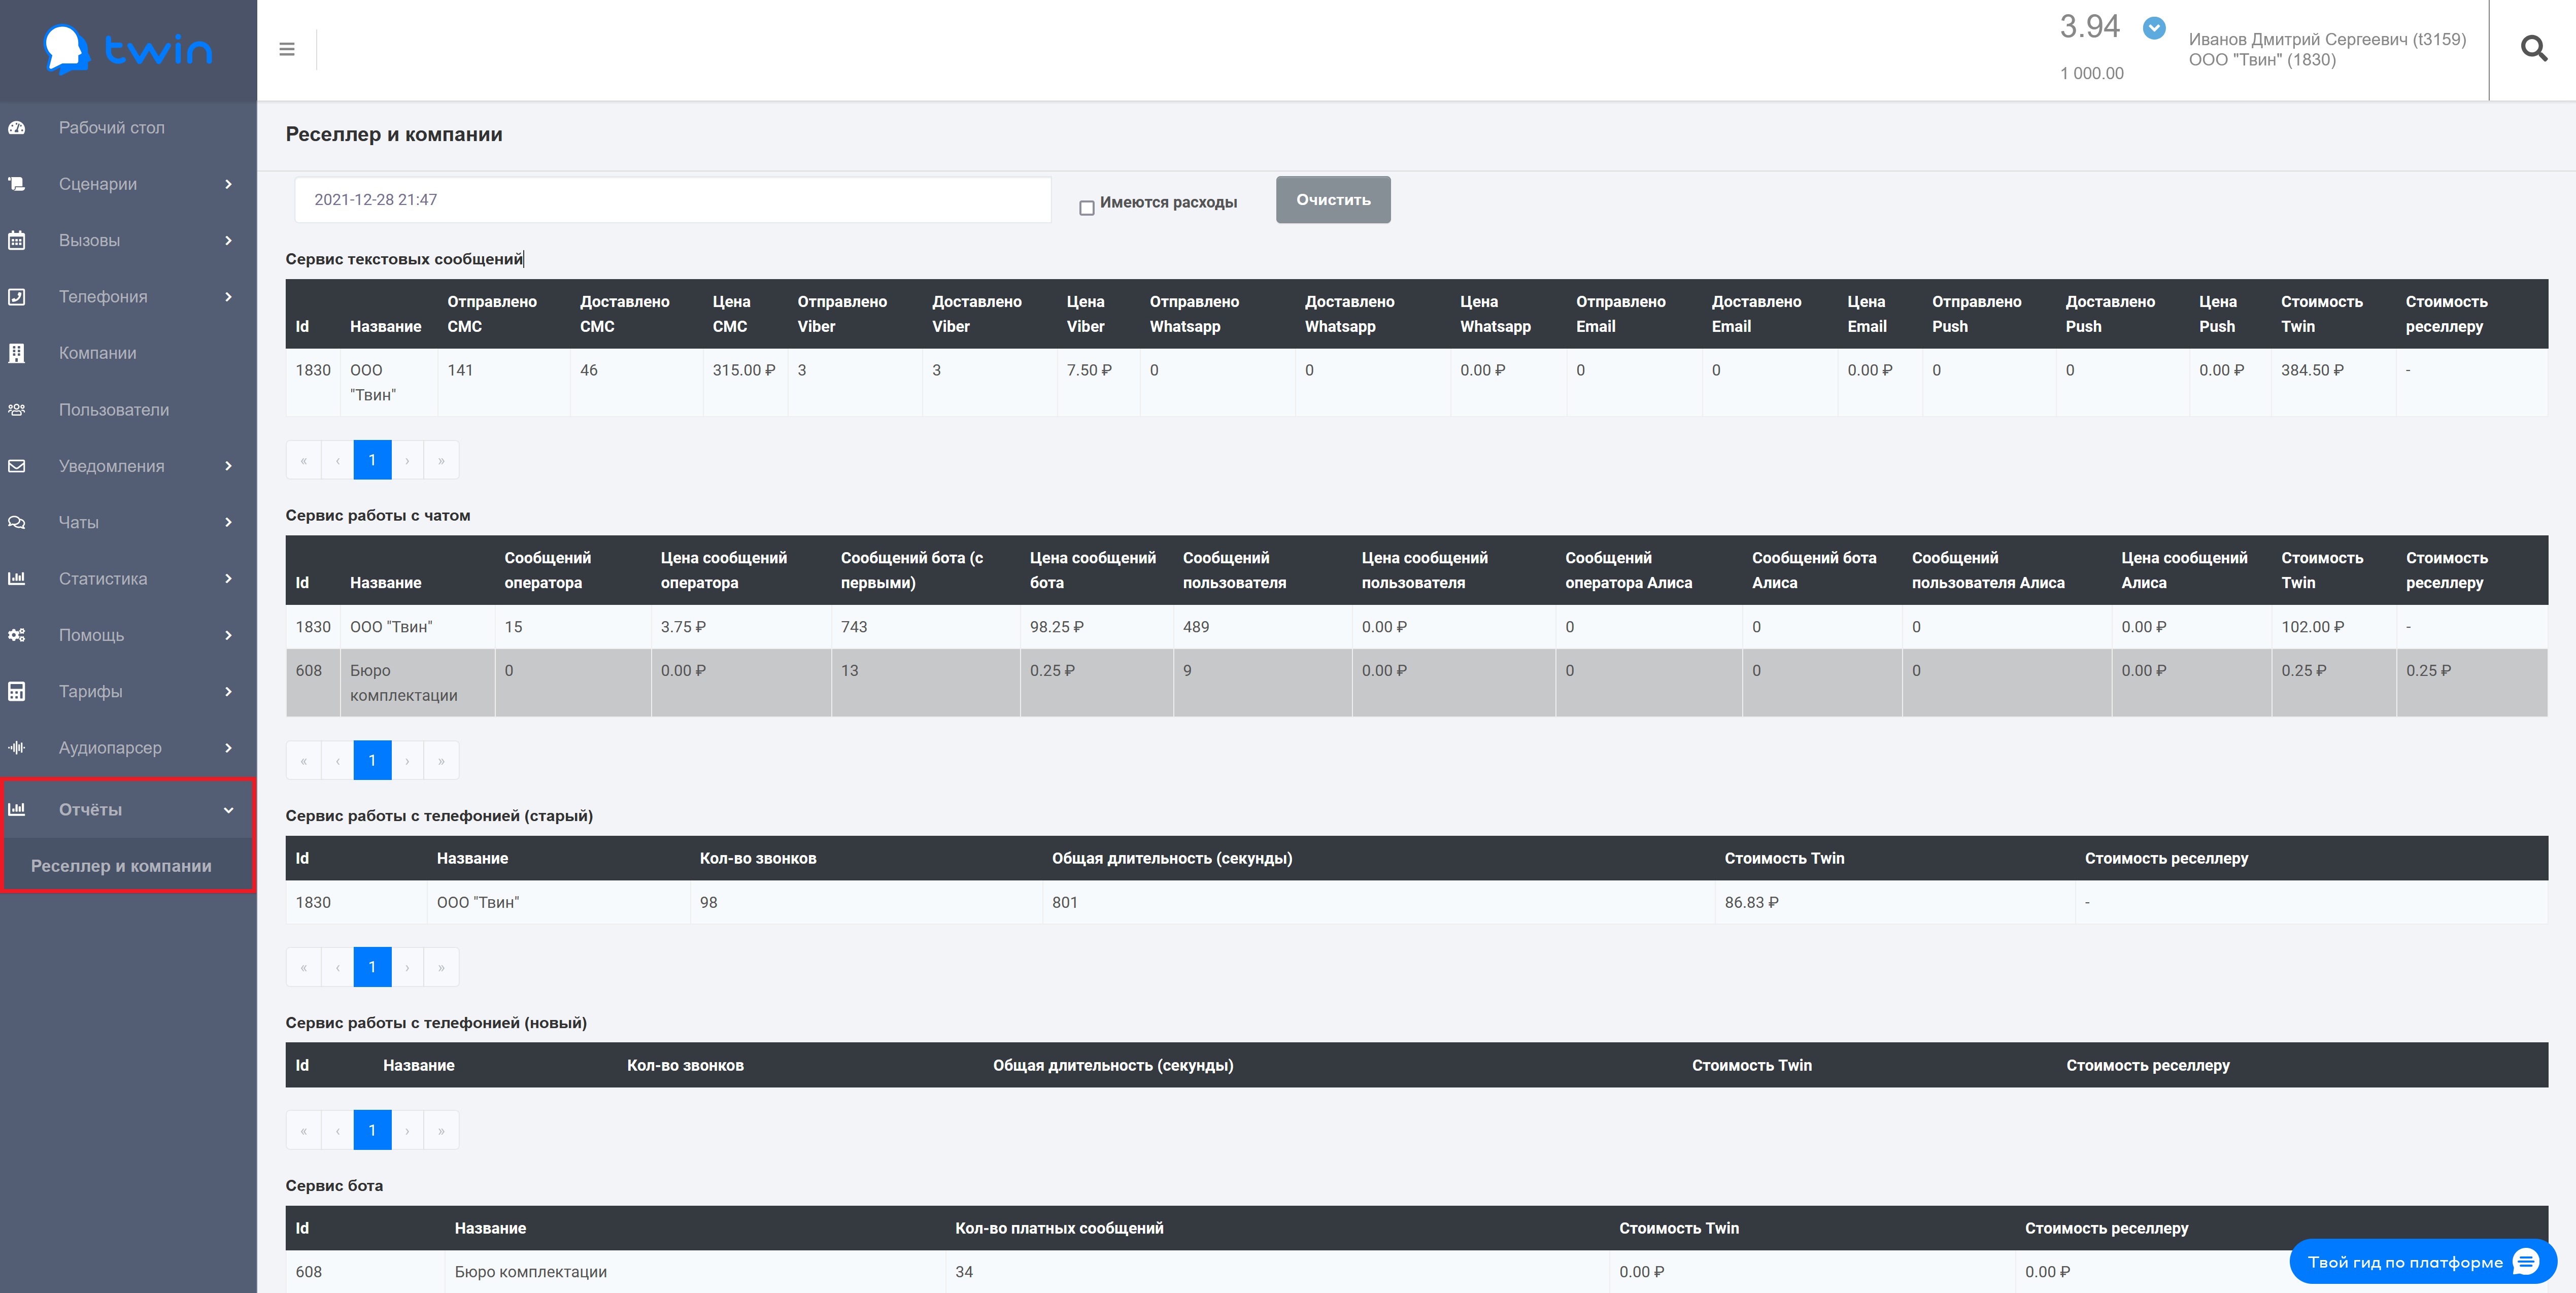Click the Рабочий стол dashboard icon
Screen dimensions: 2576x1293
coord(17,128)
